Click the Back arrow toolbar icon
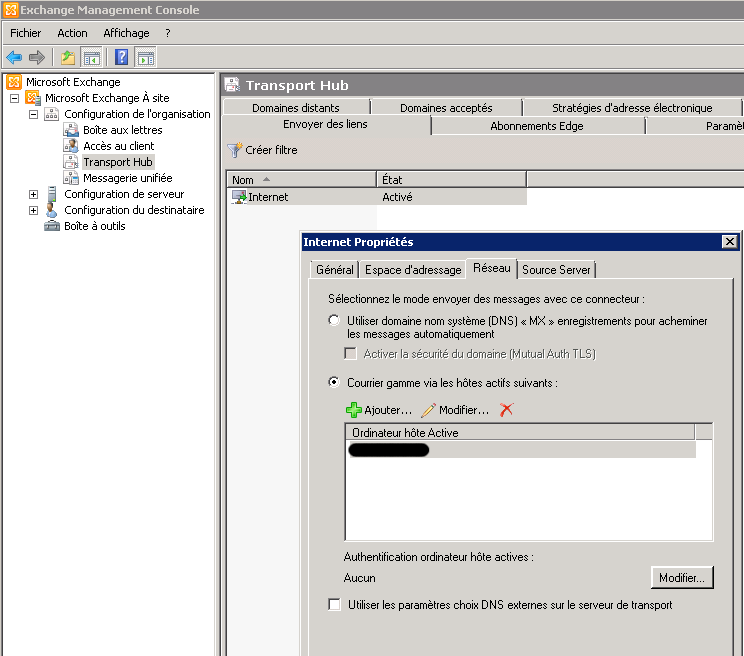This screenshot has width=744, height=656. (x=14, y=57)
